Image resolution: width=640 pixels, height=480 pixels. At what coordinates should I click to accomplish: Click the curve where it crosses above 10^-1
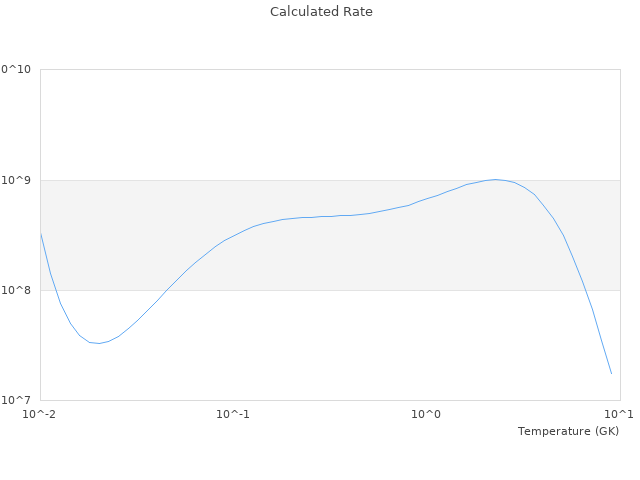tap(233, 236)
